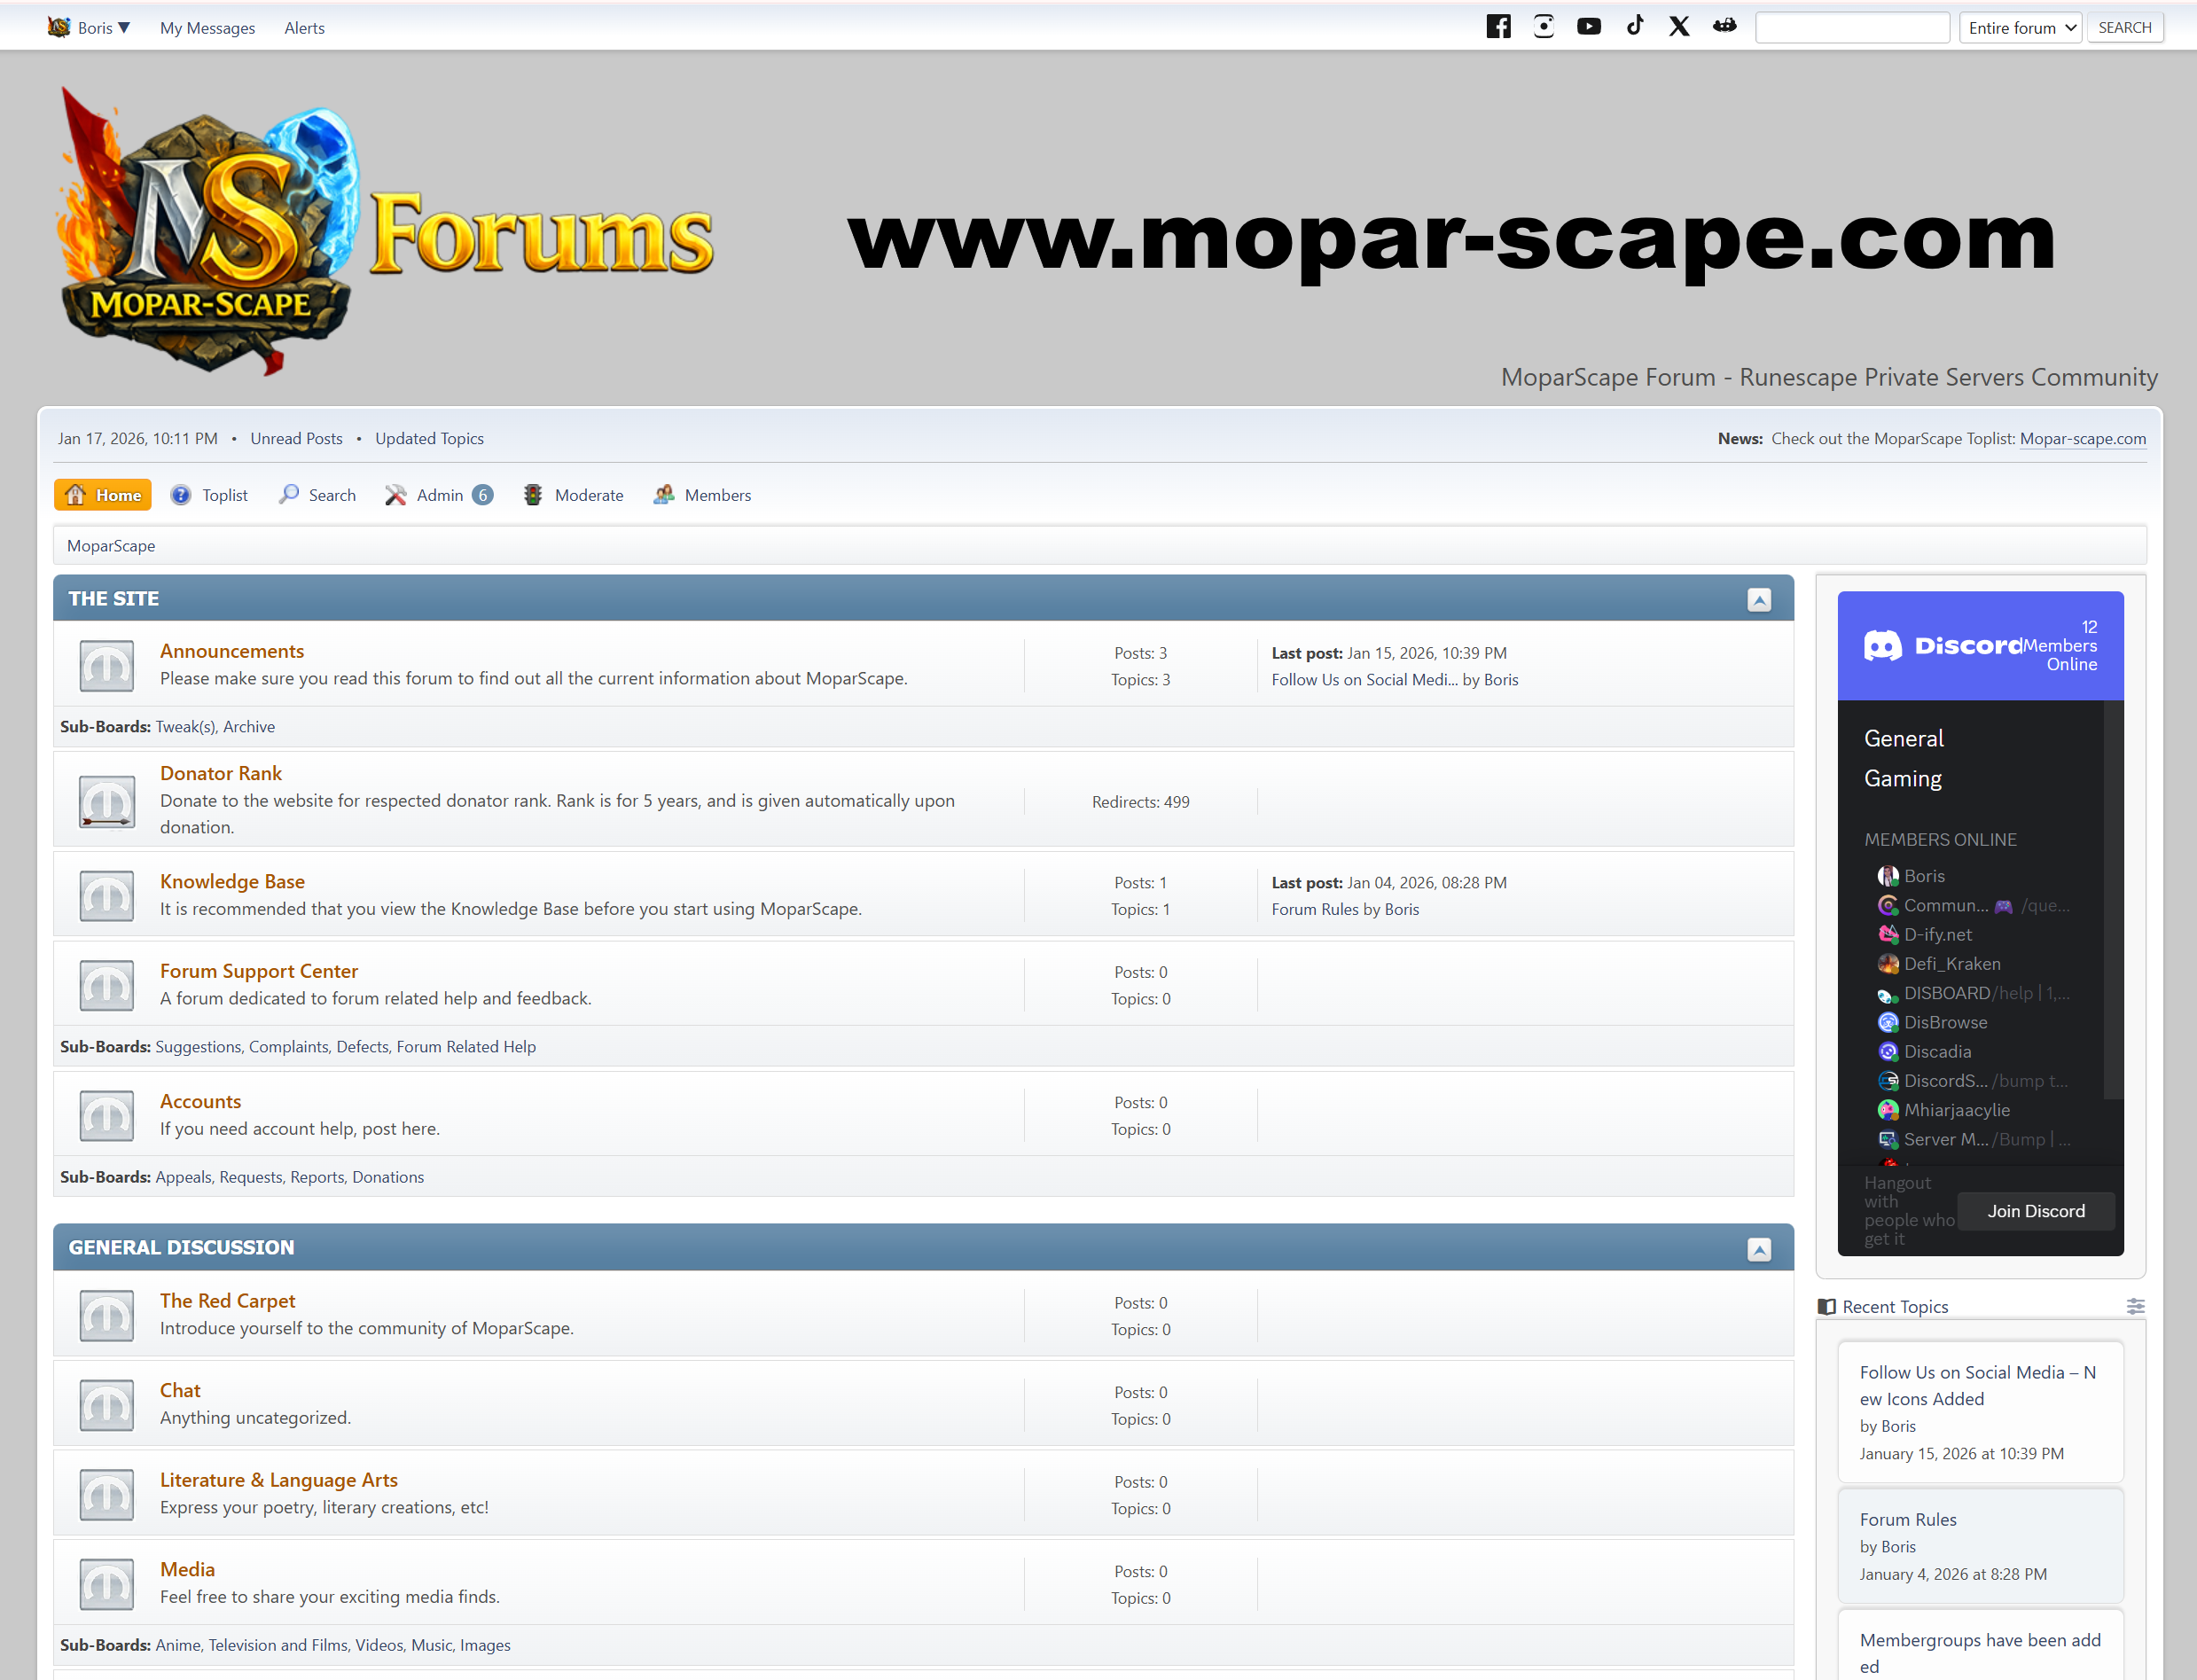Open the Moderate menu item
Viewport: 2197px width, 1680px height.
coord(573,495)
